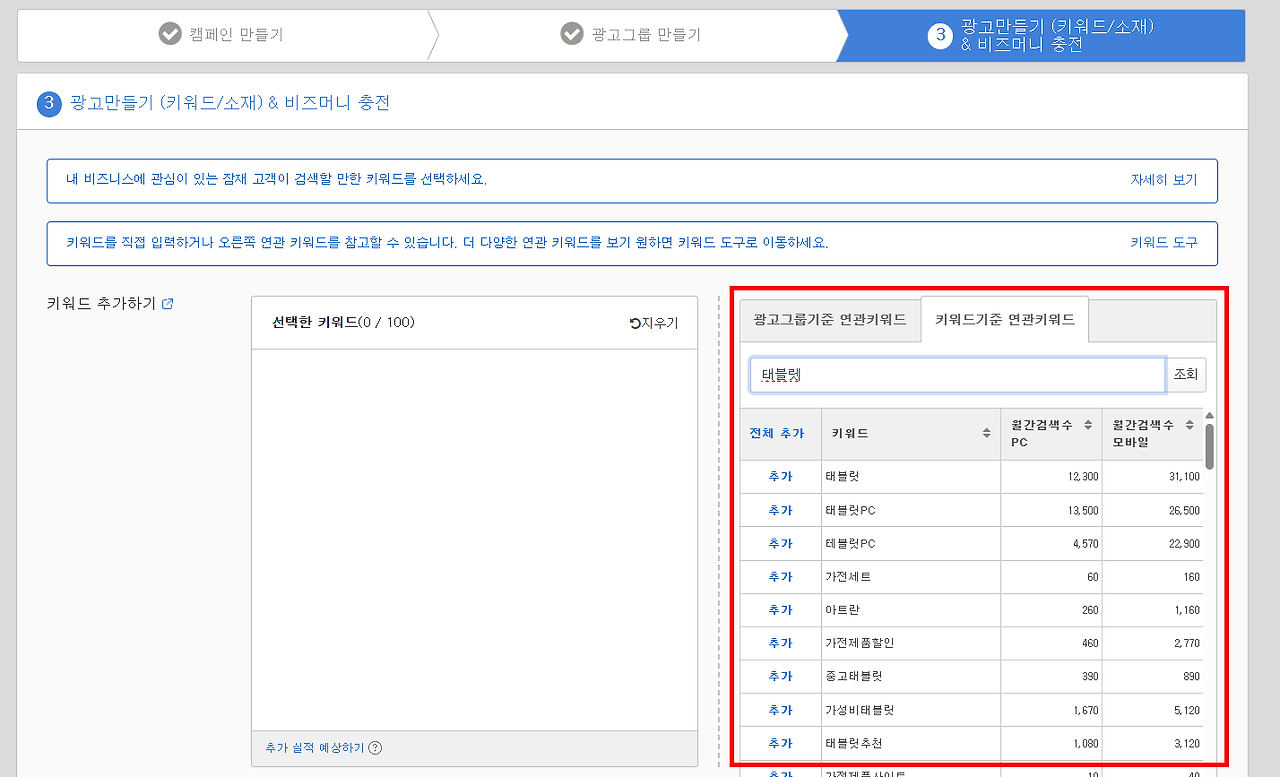Click the 조회 search button
The width and height of the screenshot is (1280, 777).
coord(1186,375)
